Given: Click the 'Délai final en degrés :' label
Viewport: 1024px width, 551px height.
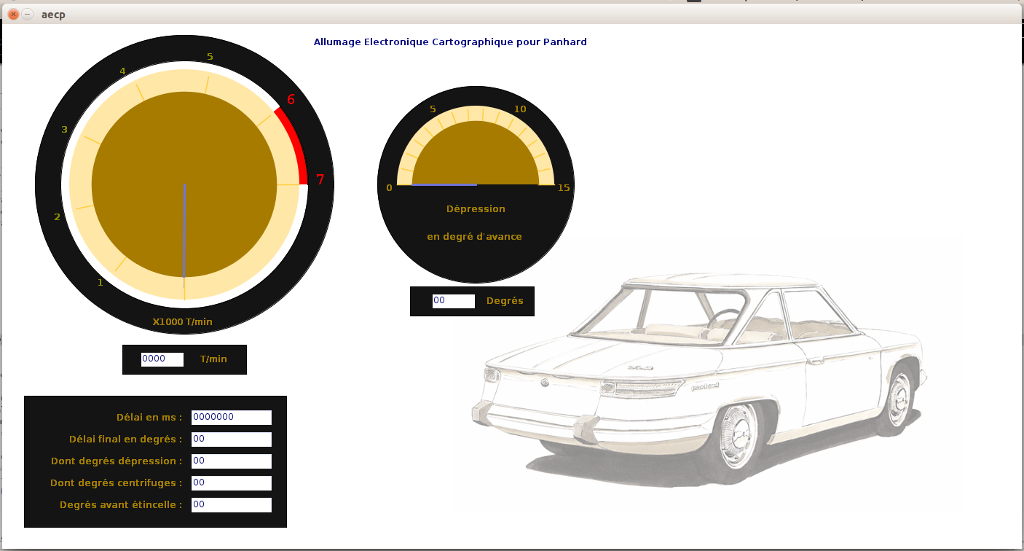Looking at the screenshot, I should point(126,439).
